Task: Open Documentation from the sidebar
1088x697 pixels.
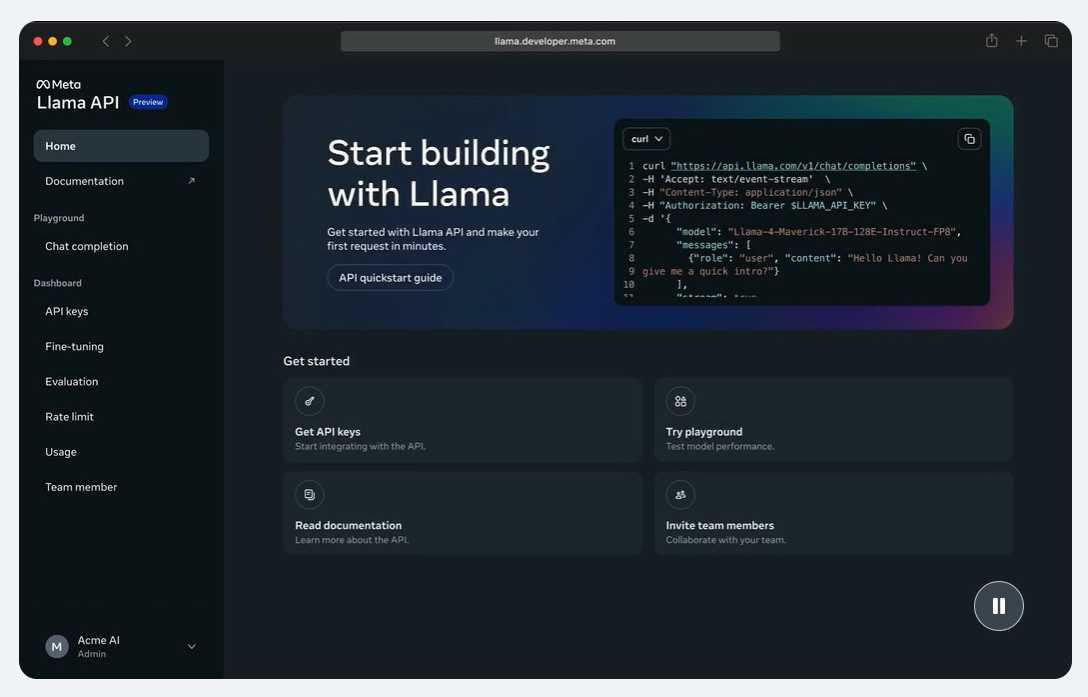Action: click(121, 181)
